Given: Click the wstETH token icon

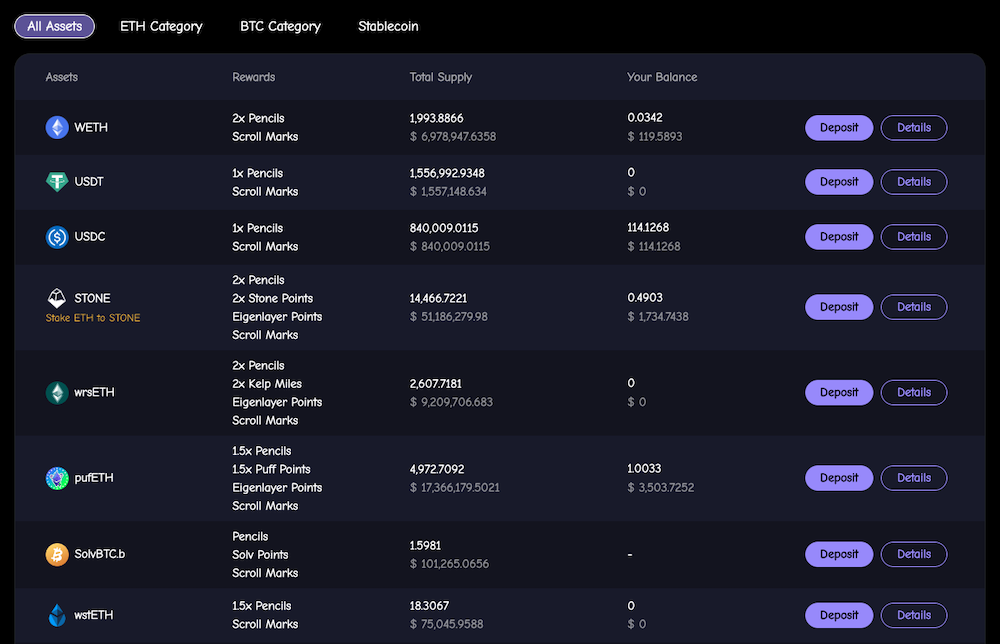Looking at the screenshot, I should [57, 615].
